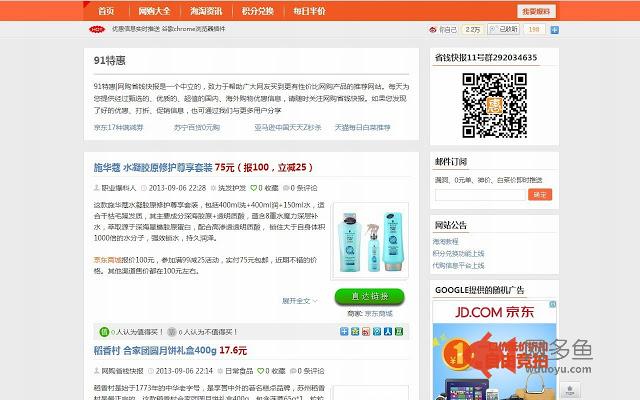Click the JD.COM 京东 ad logo
640x400 pixels.
(x=494, y=312)
